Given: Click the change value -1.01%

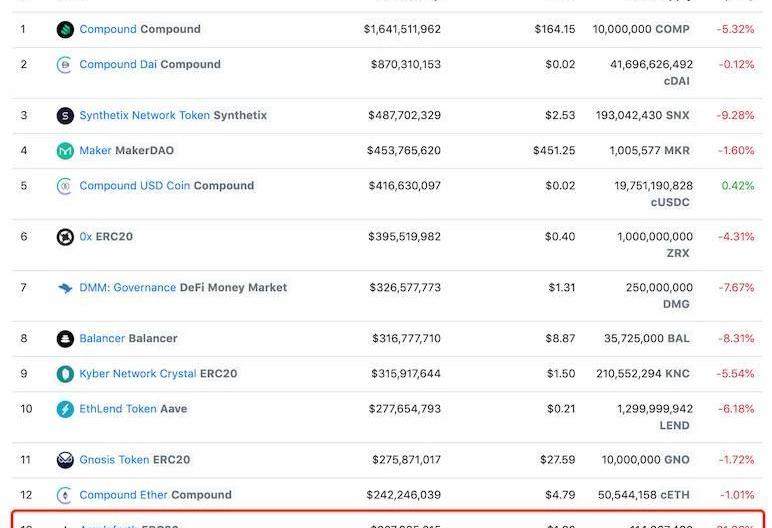Looking at the screenshot, I should click(x=737, y=495).
